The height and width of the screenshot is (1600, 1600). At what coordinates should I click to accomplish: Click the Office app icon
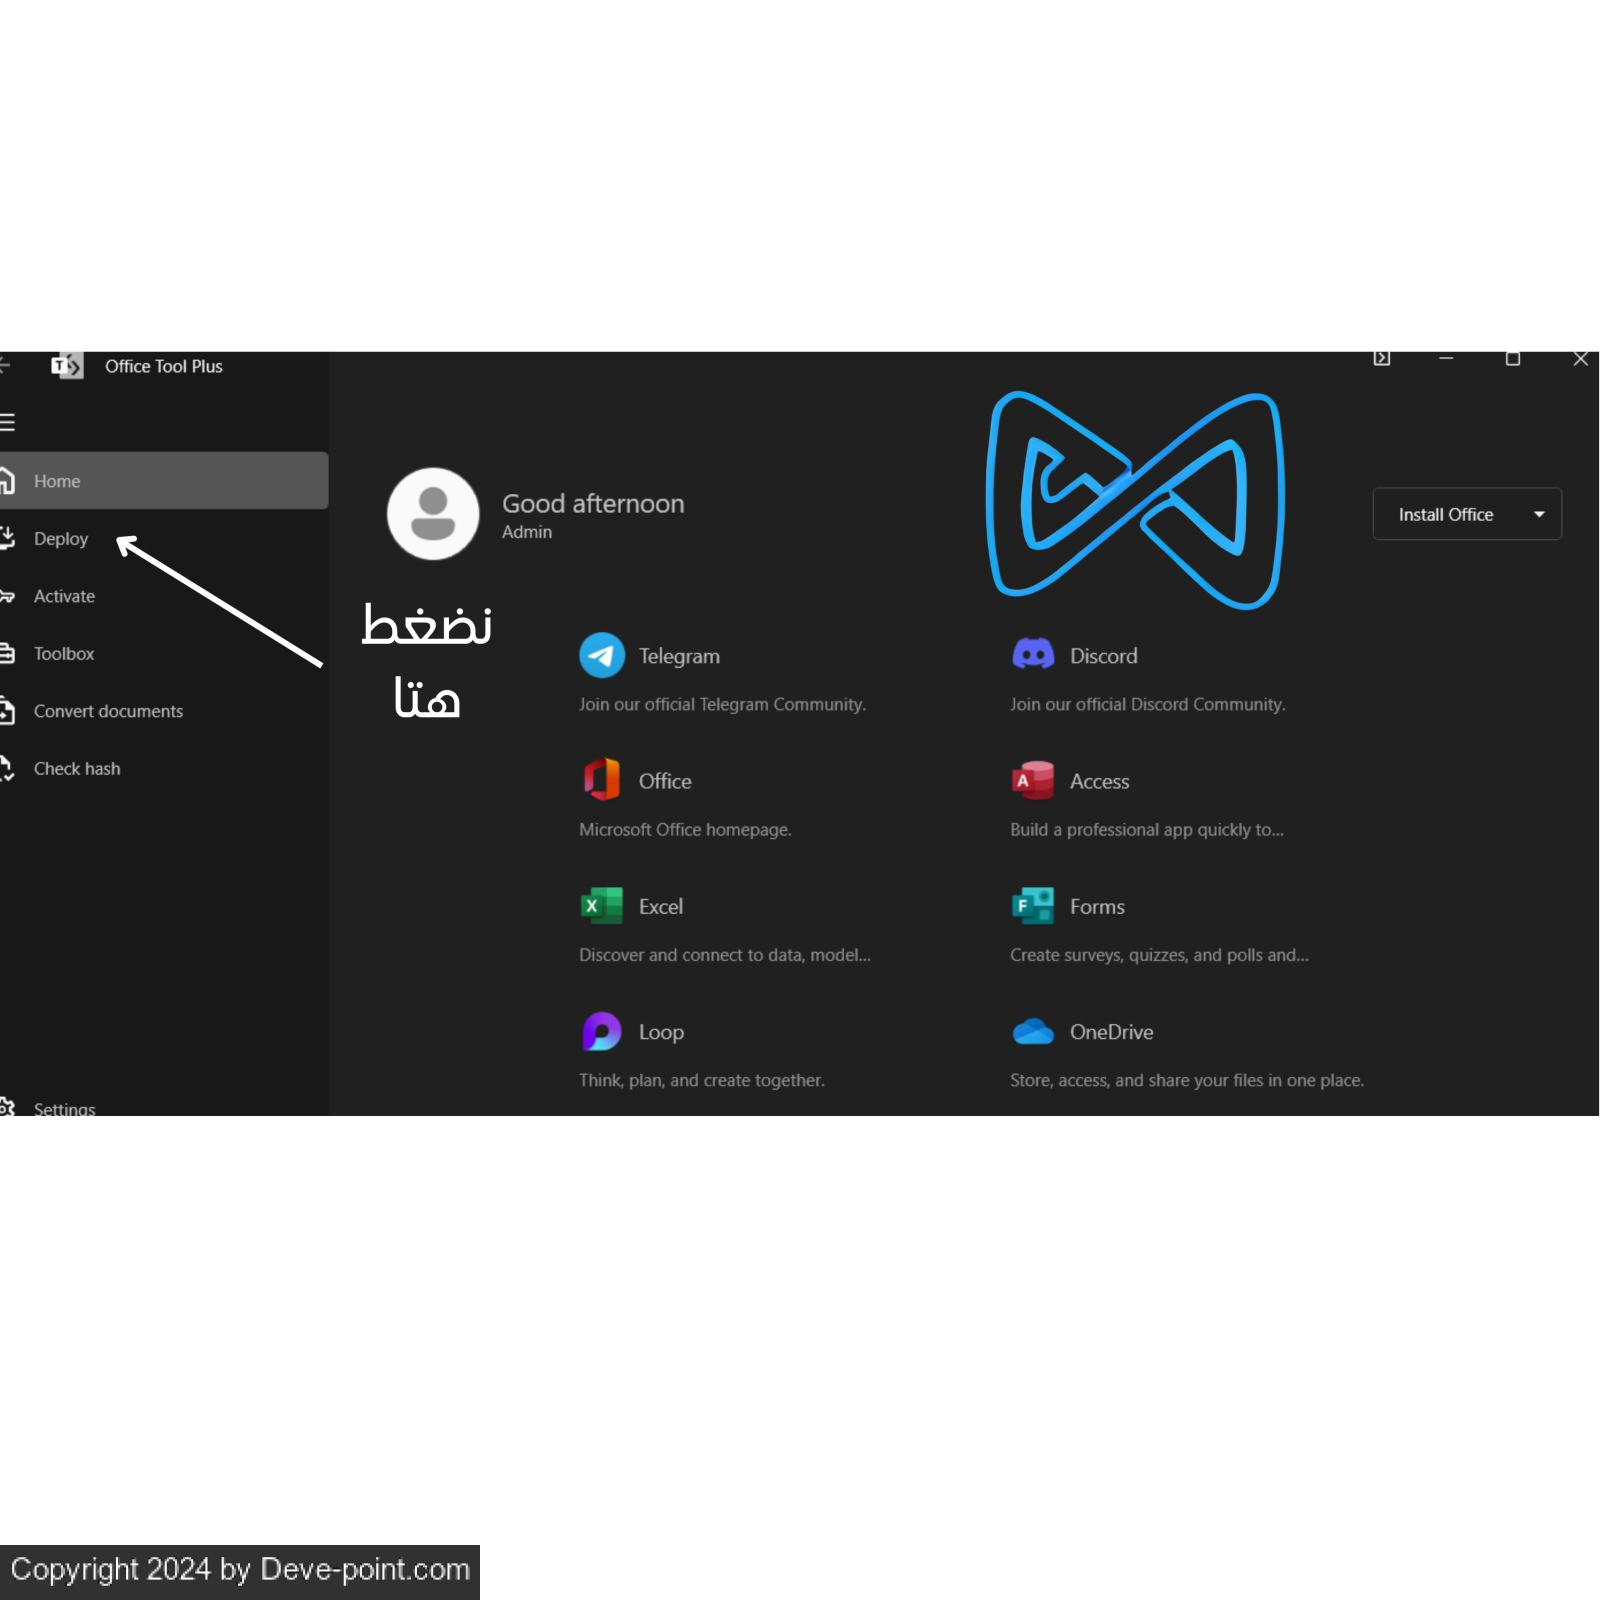[602, 780]
